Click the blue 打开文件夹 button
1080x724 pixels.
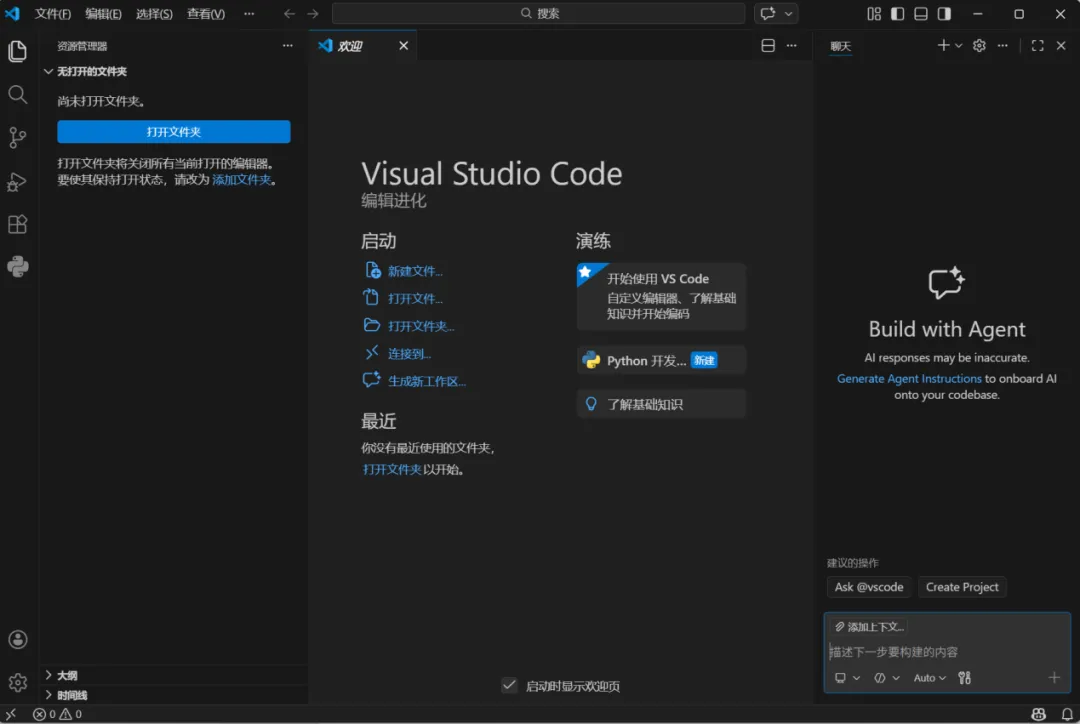(174, 132)
